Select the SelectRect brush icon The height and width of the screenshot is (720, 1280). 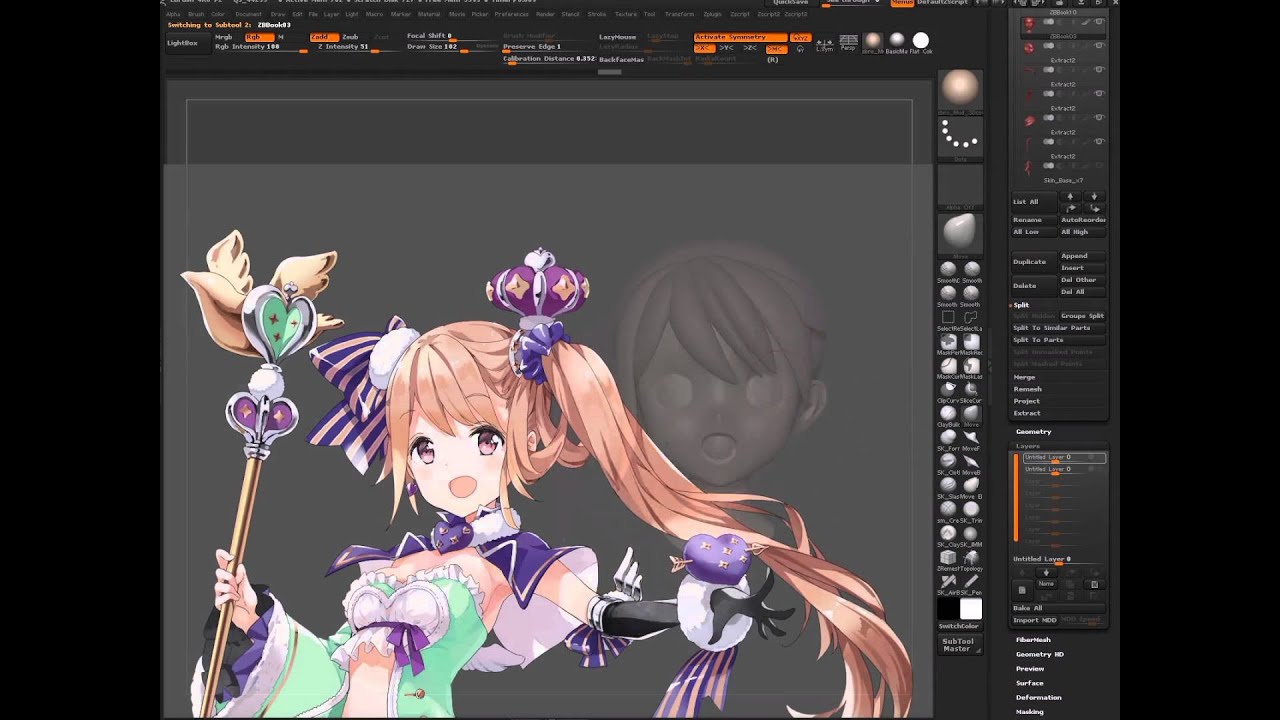(948, 317)
